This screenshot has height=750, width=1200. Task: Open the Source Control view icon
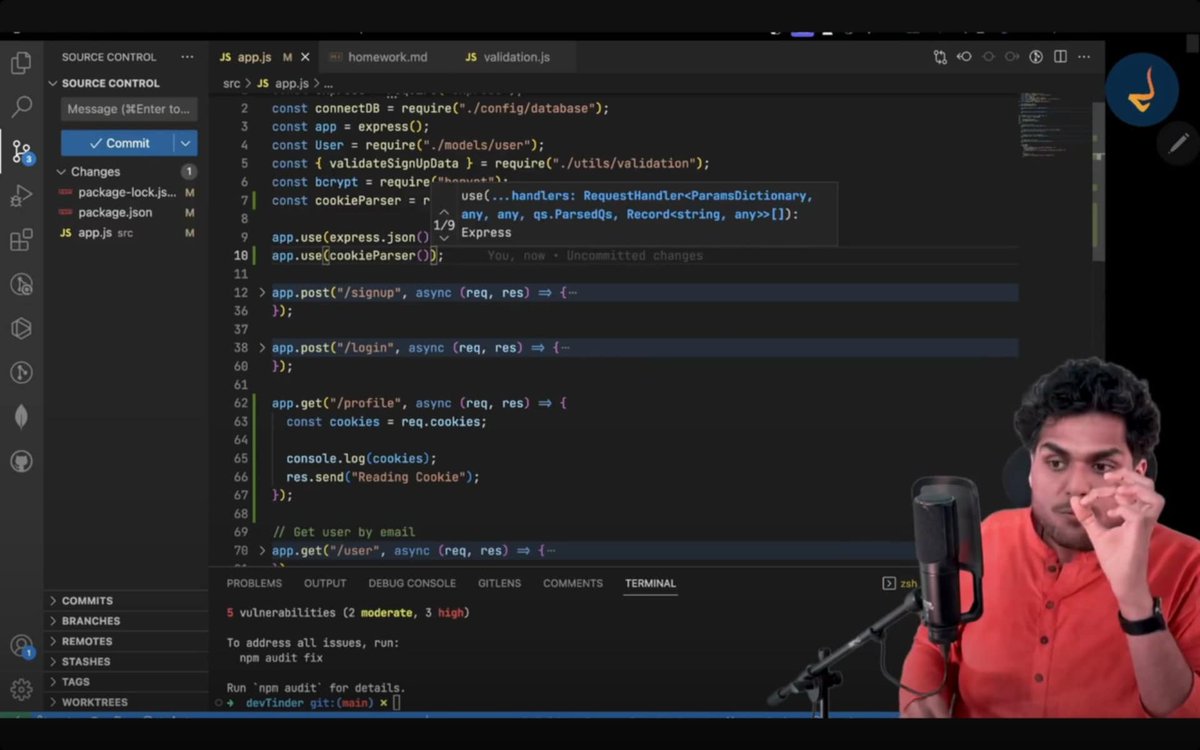21,152
